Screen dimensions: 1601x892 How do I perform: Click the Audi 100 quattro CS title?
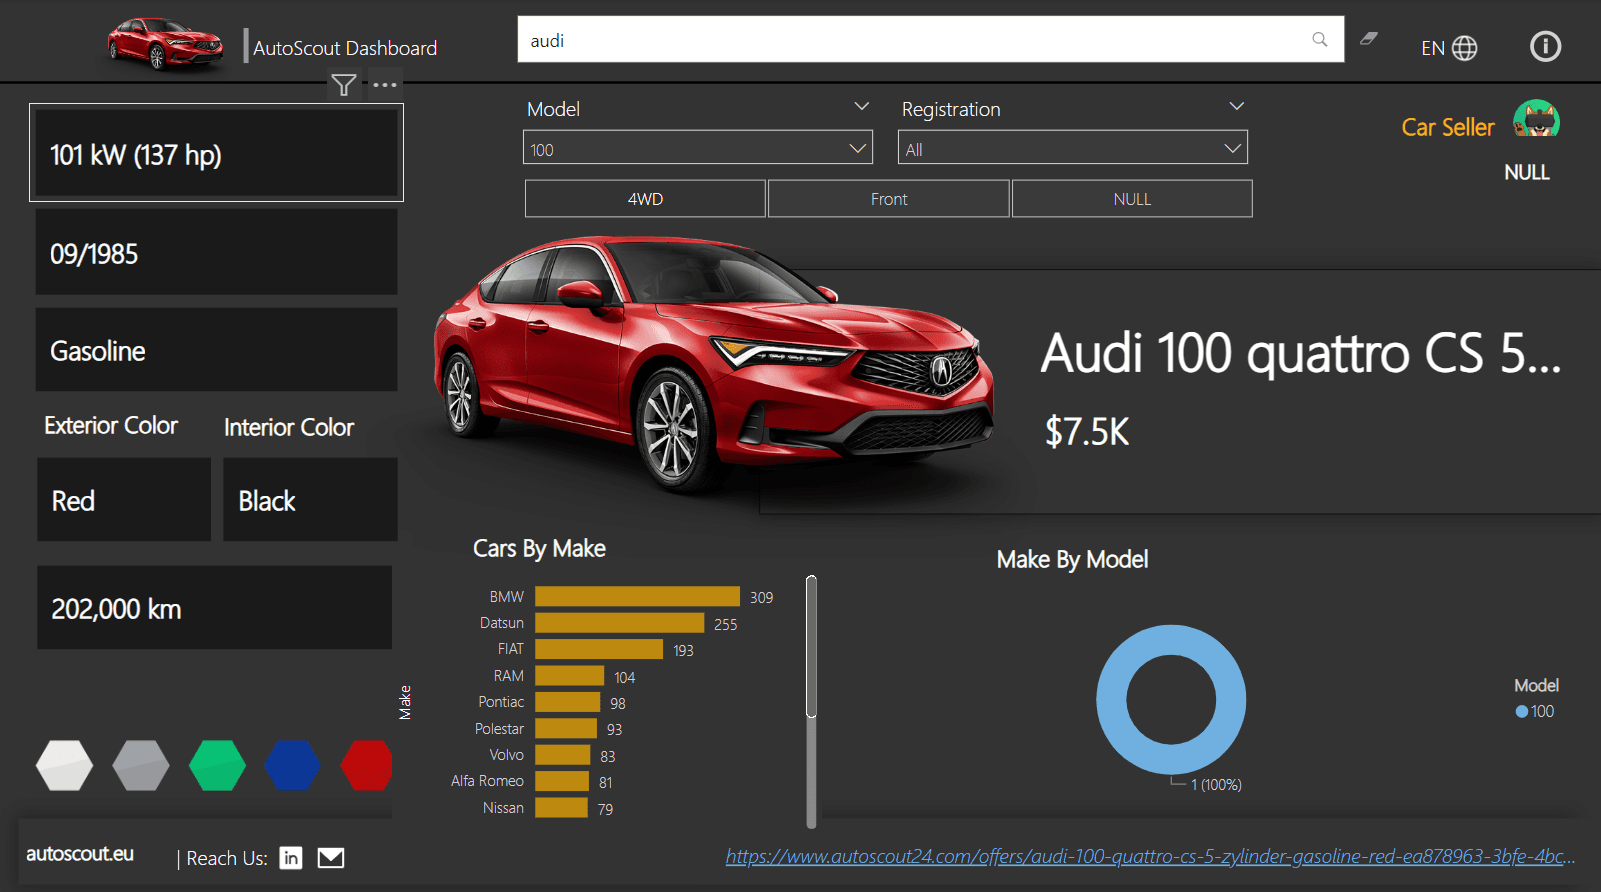(x=1300, y=353)
